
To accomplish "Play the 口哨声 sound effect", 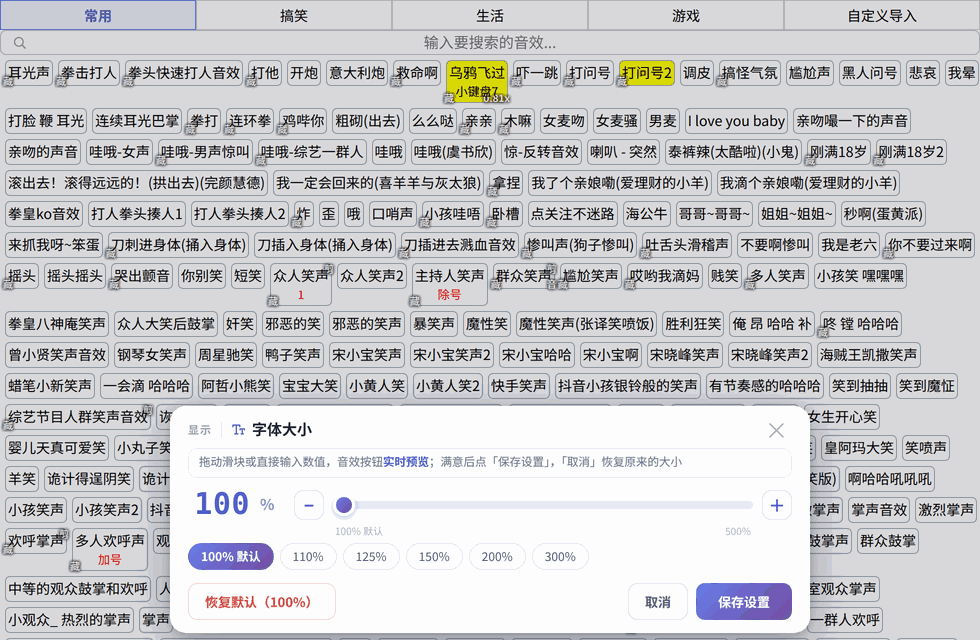I will coord(392,214).
